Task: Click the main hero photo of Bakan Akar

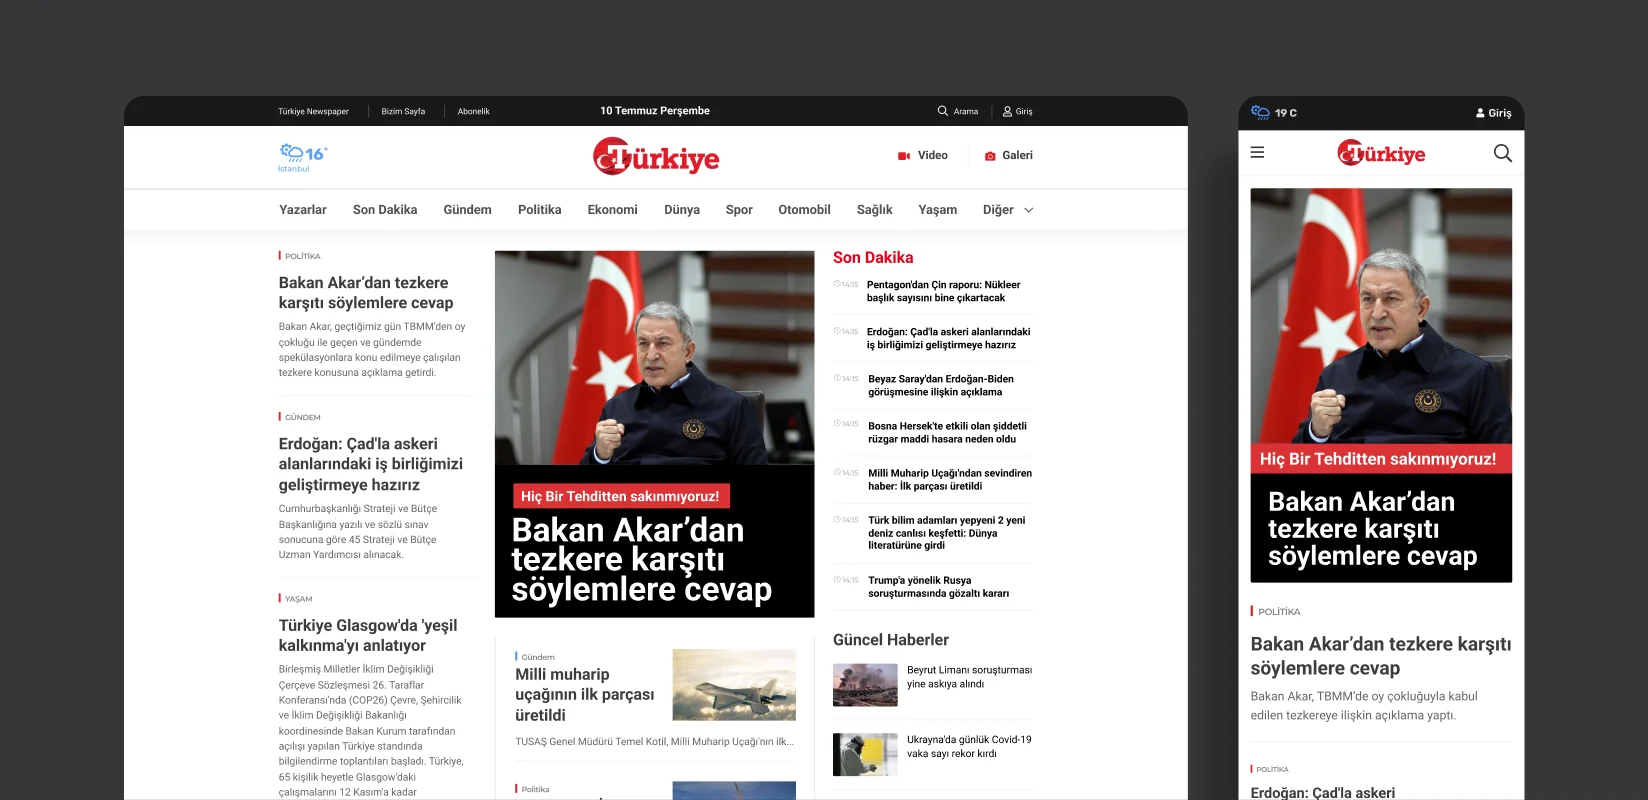Action: point(654,358)
